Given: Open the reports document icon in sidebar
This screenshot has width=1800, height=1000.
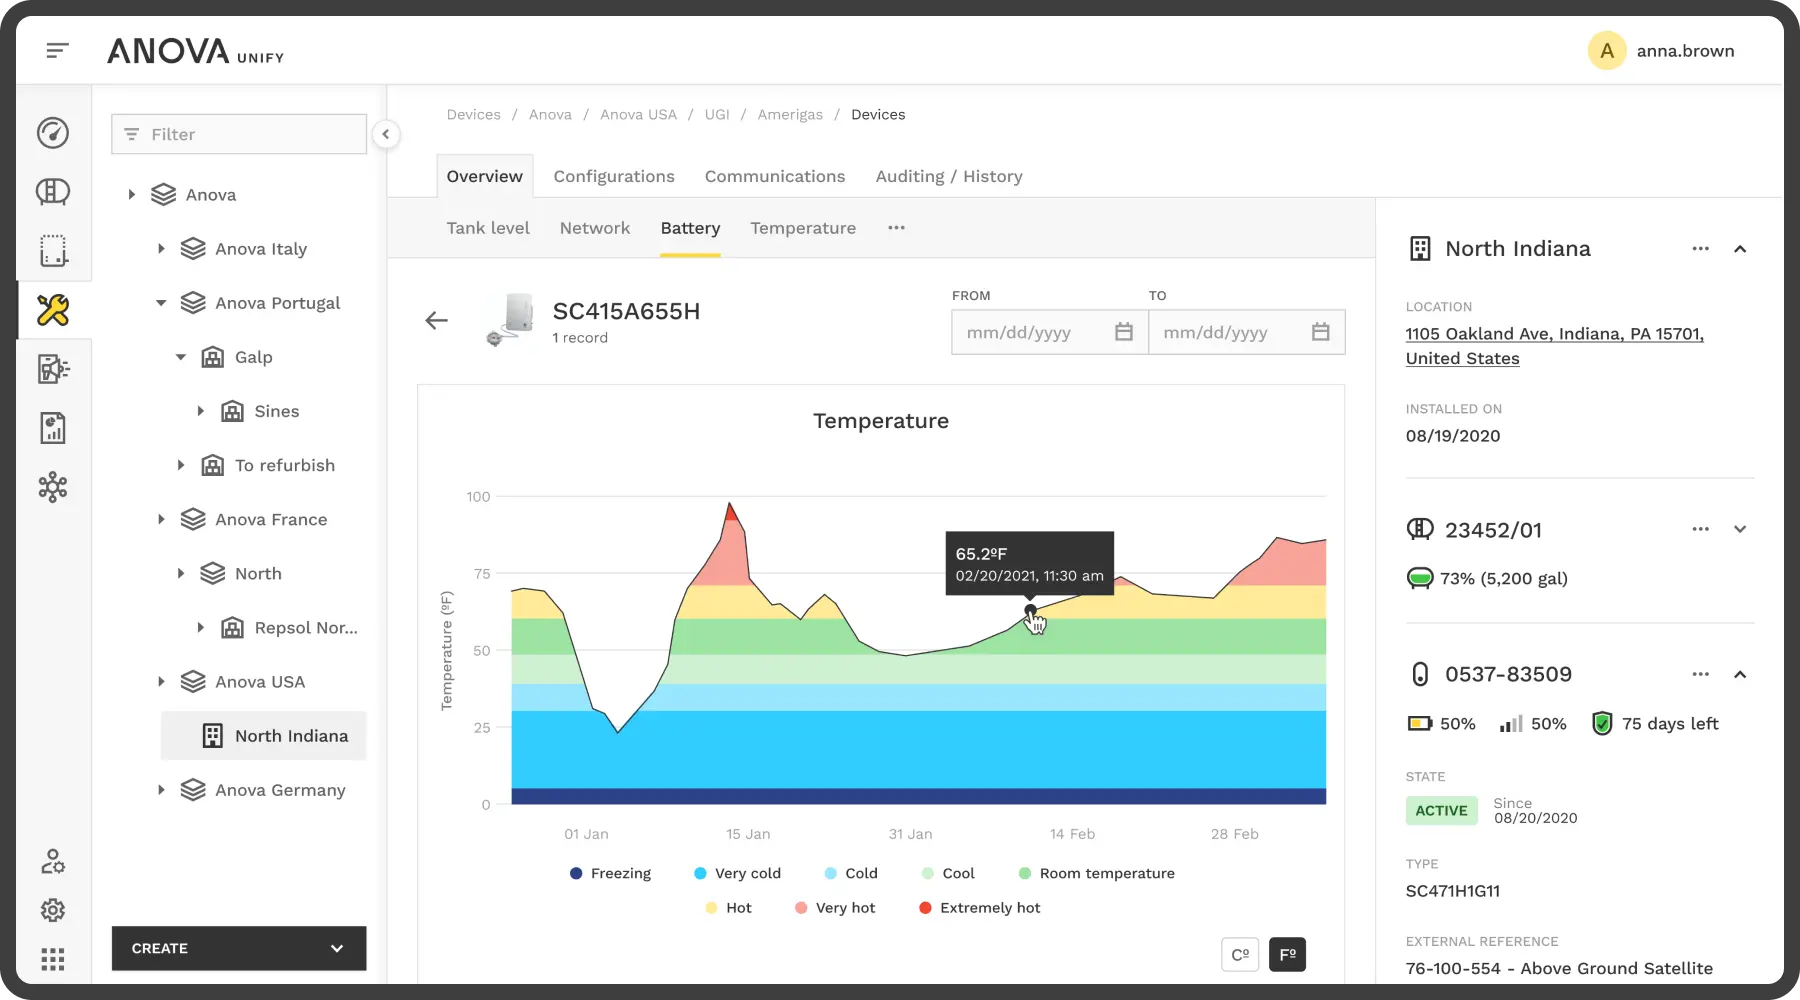Looking at the screenshot, I should tap(53, 428).
